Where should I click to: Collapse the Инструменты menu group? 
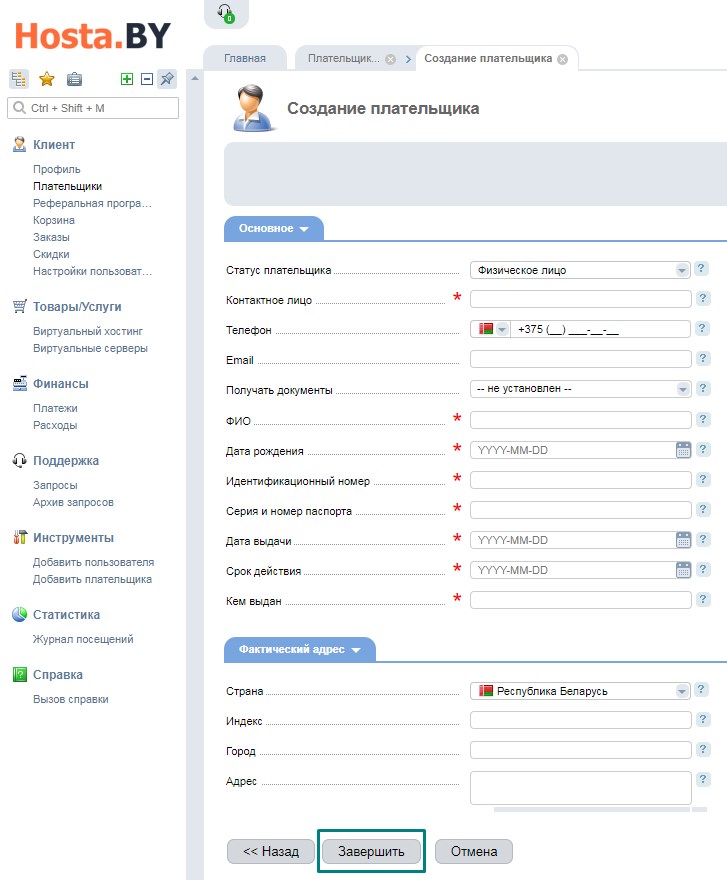point(73,538)
